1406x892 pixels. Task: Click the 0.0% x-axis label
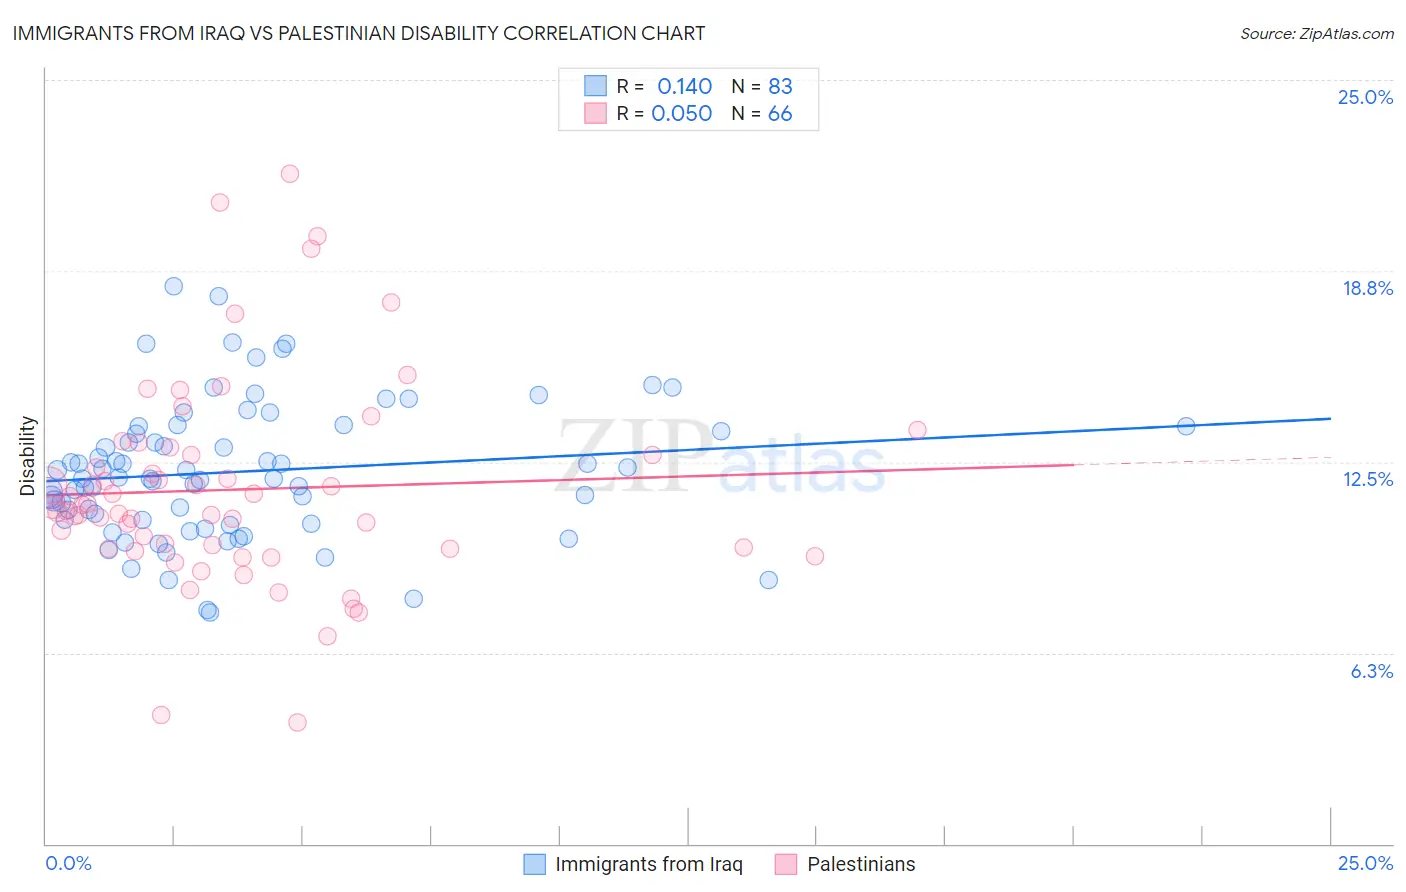point(69,863)
